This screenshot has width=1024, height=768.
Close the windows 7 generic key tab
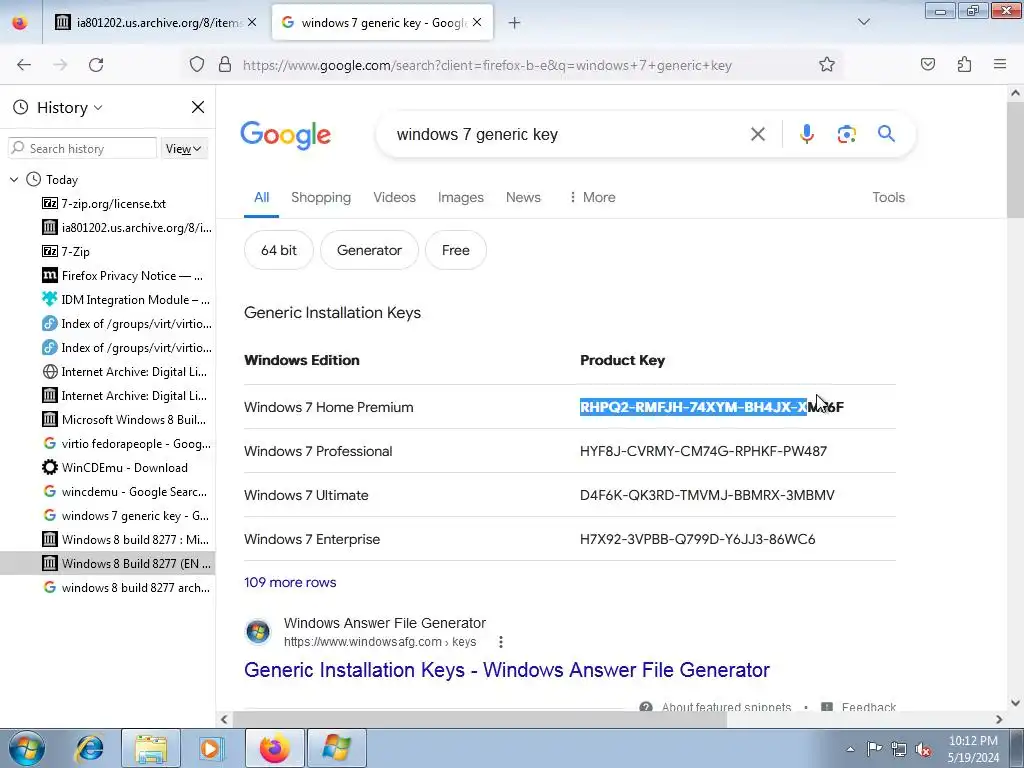(x=477, y=23)
